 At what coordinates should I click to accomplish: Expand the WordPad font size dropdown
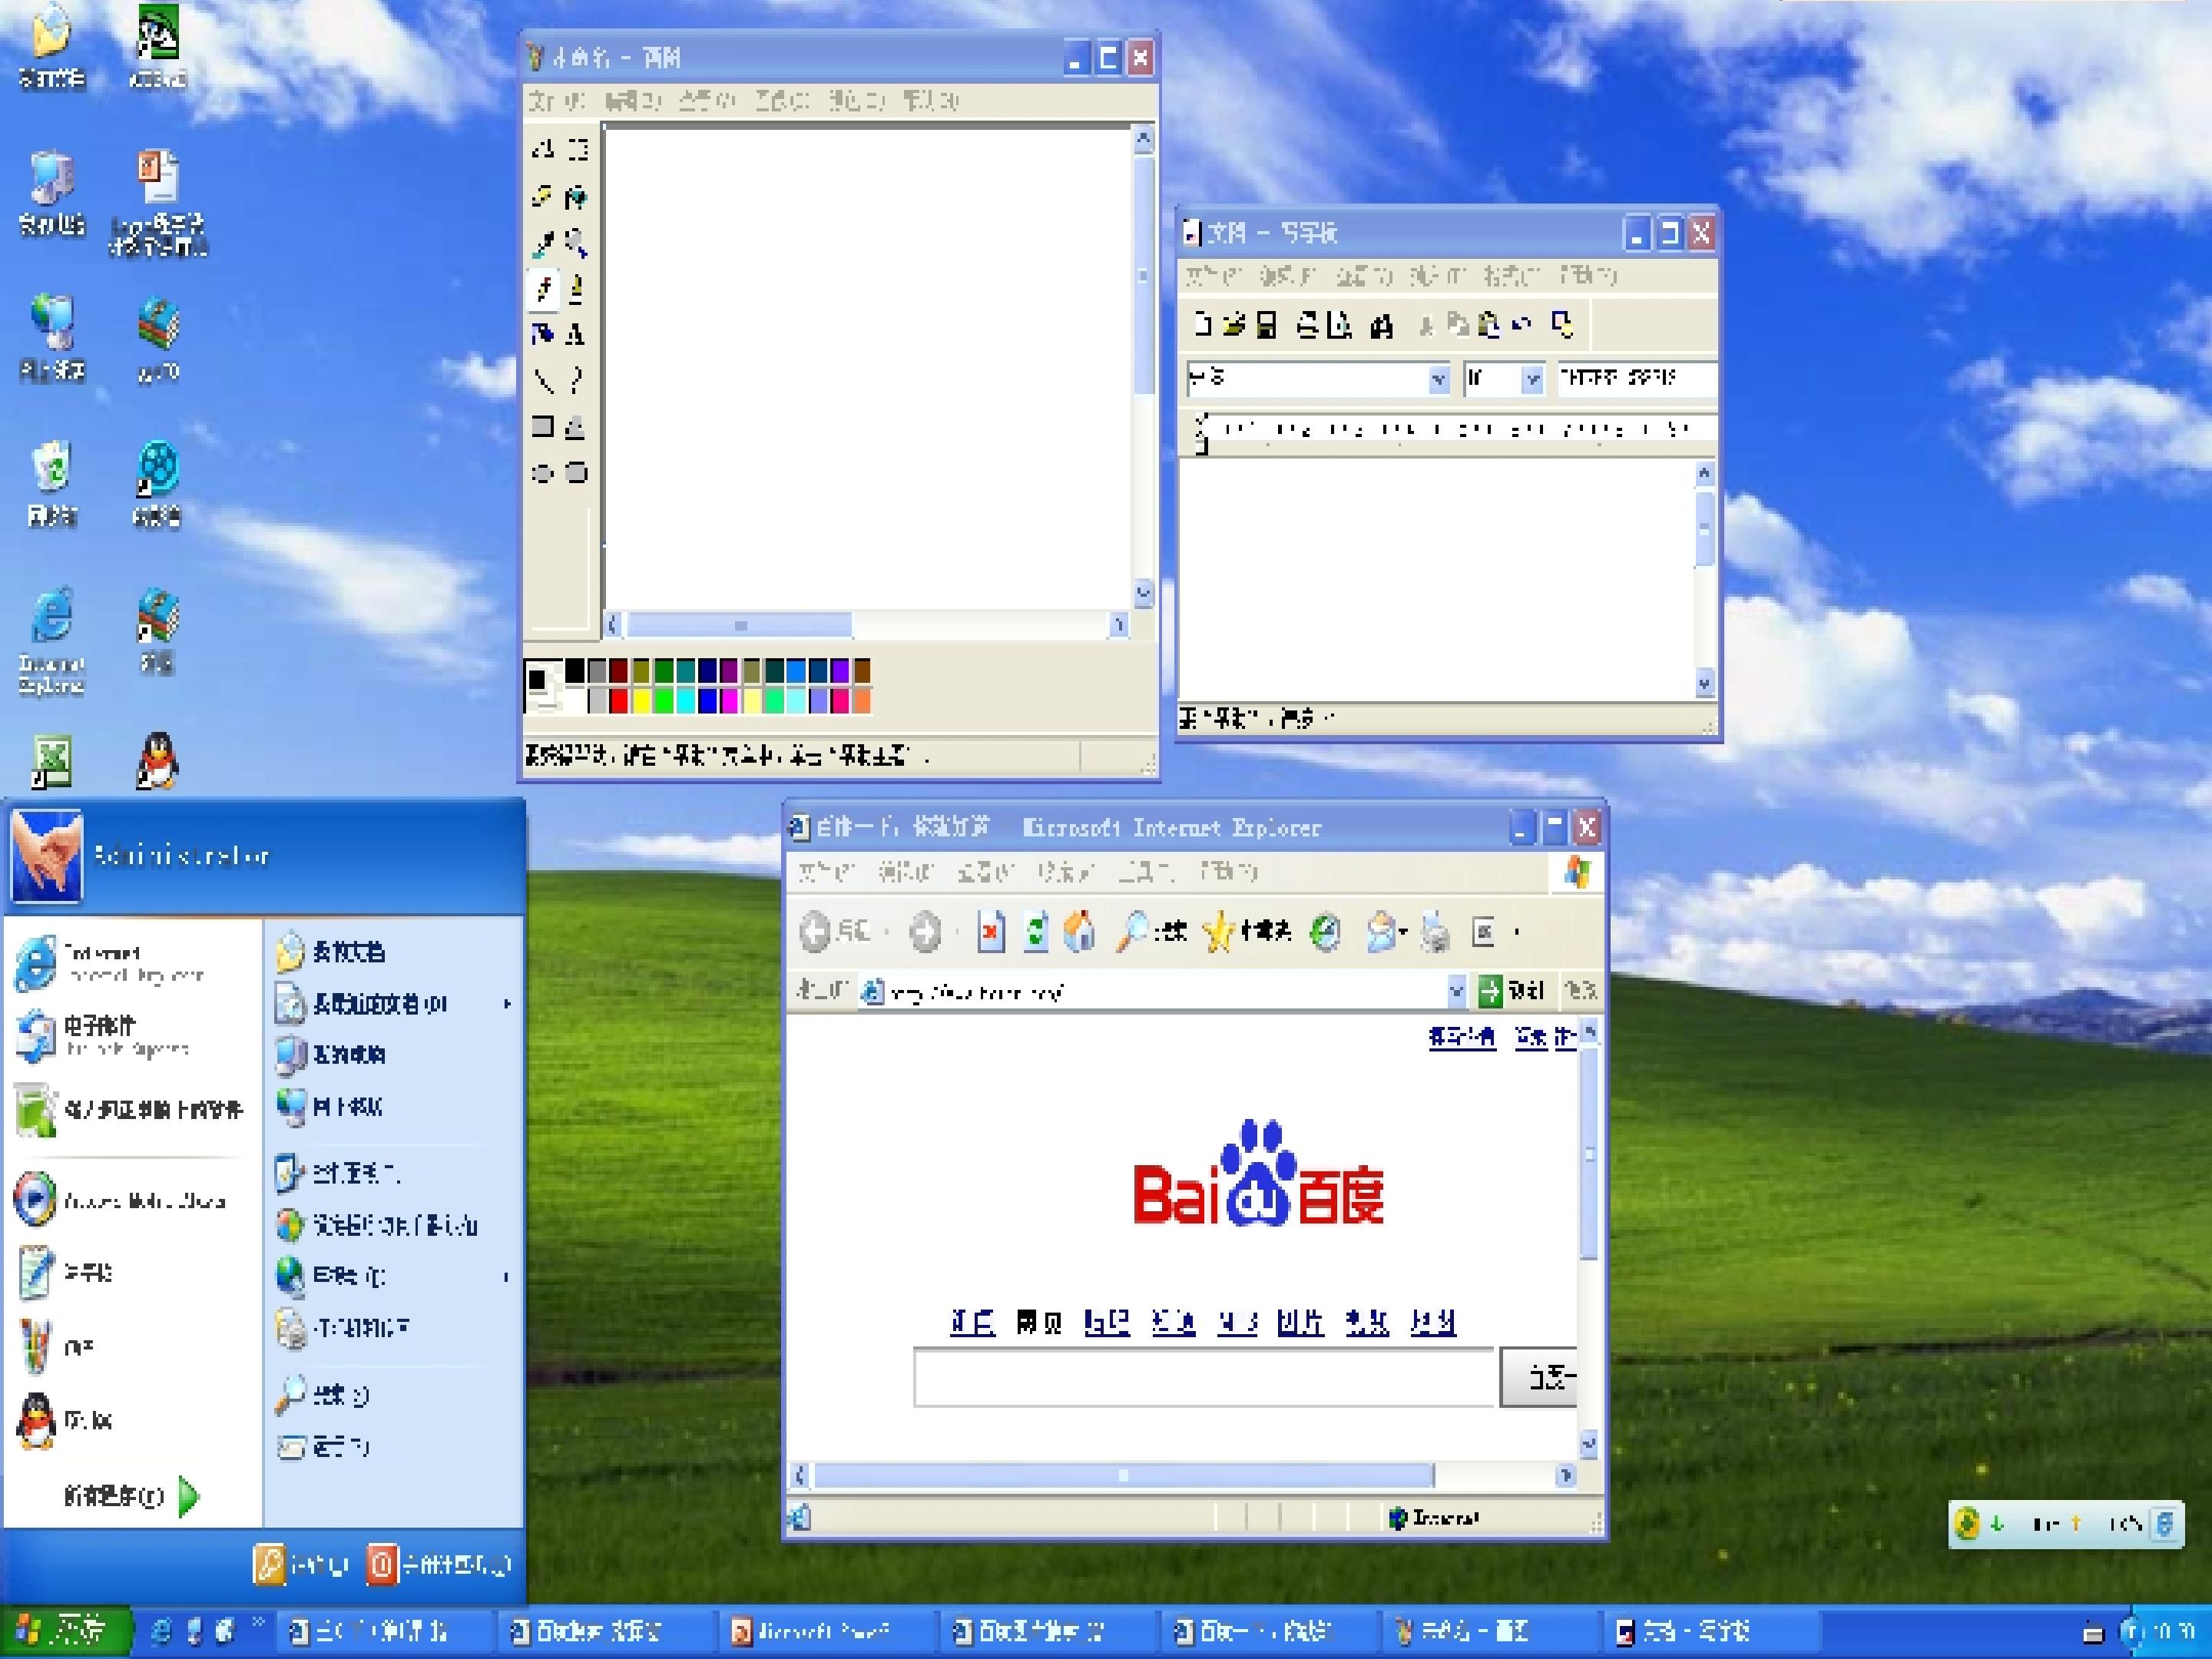(1532, 379)
